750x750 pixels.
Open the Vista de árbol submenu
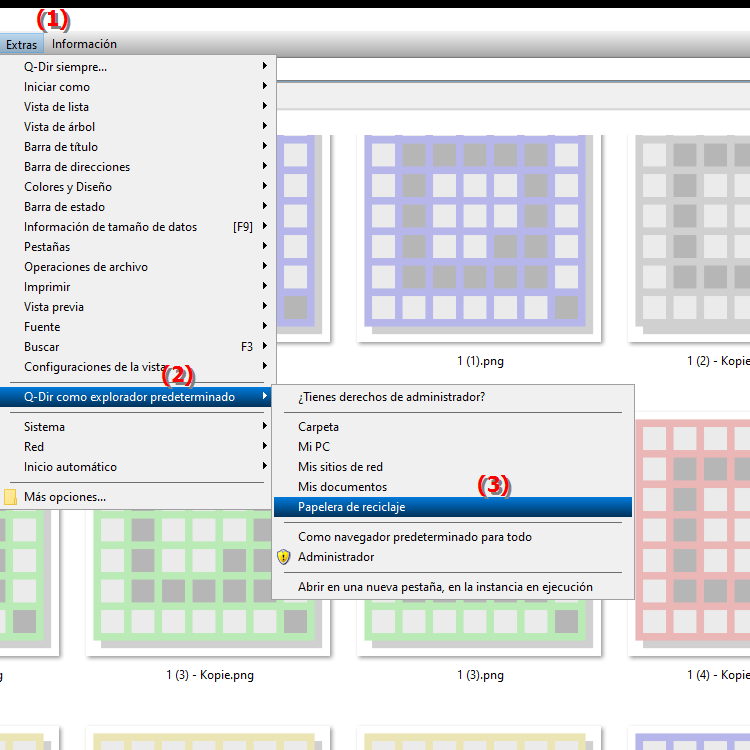point(138,127)
